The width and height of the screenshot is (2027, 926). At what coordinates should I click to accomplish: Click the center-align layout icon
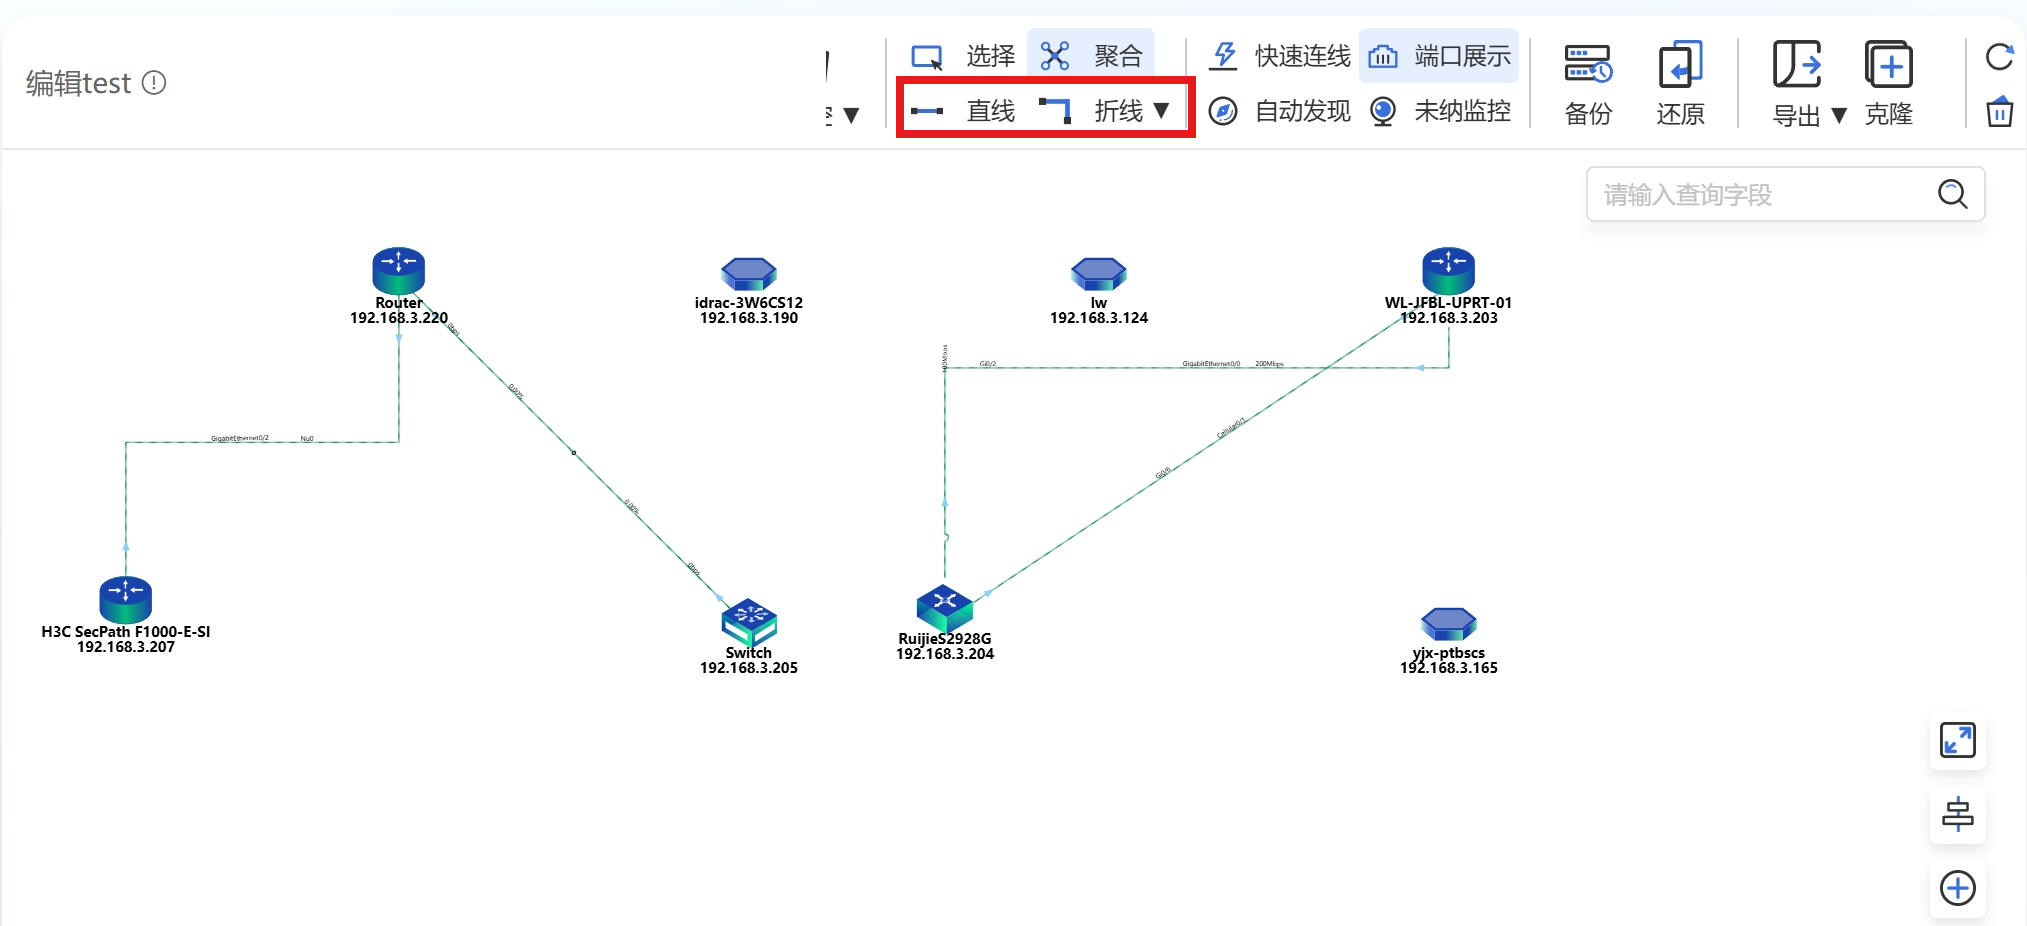point(1957,815)
